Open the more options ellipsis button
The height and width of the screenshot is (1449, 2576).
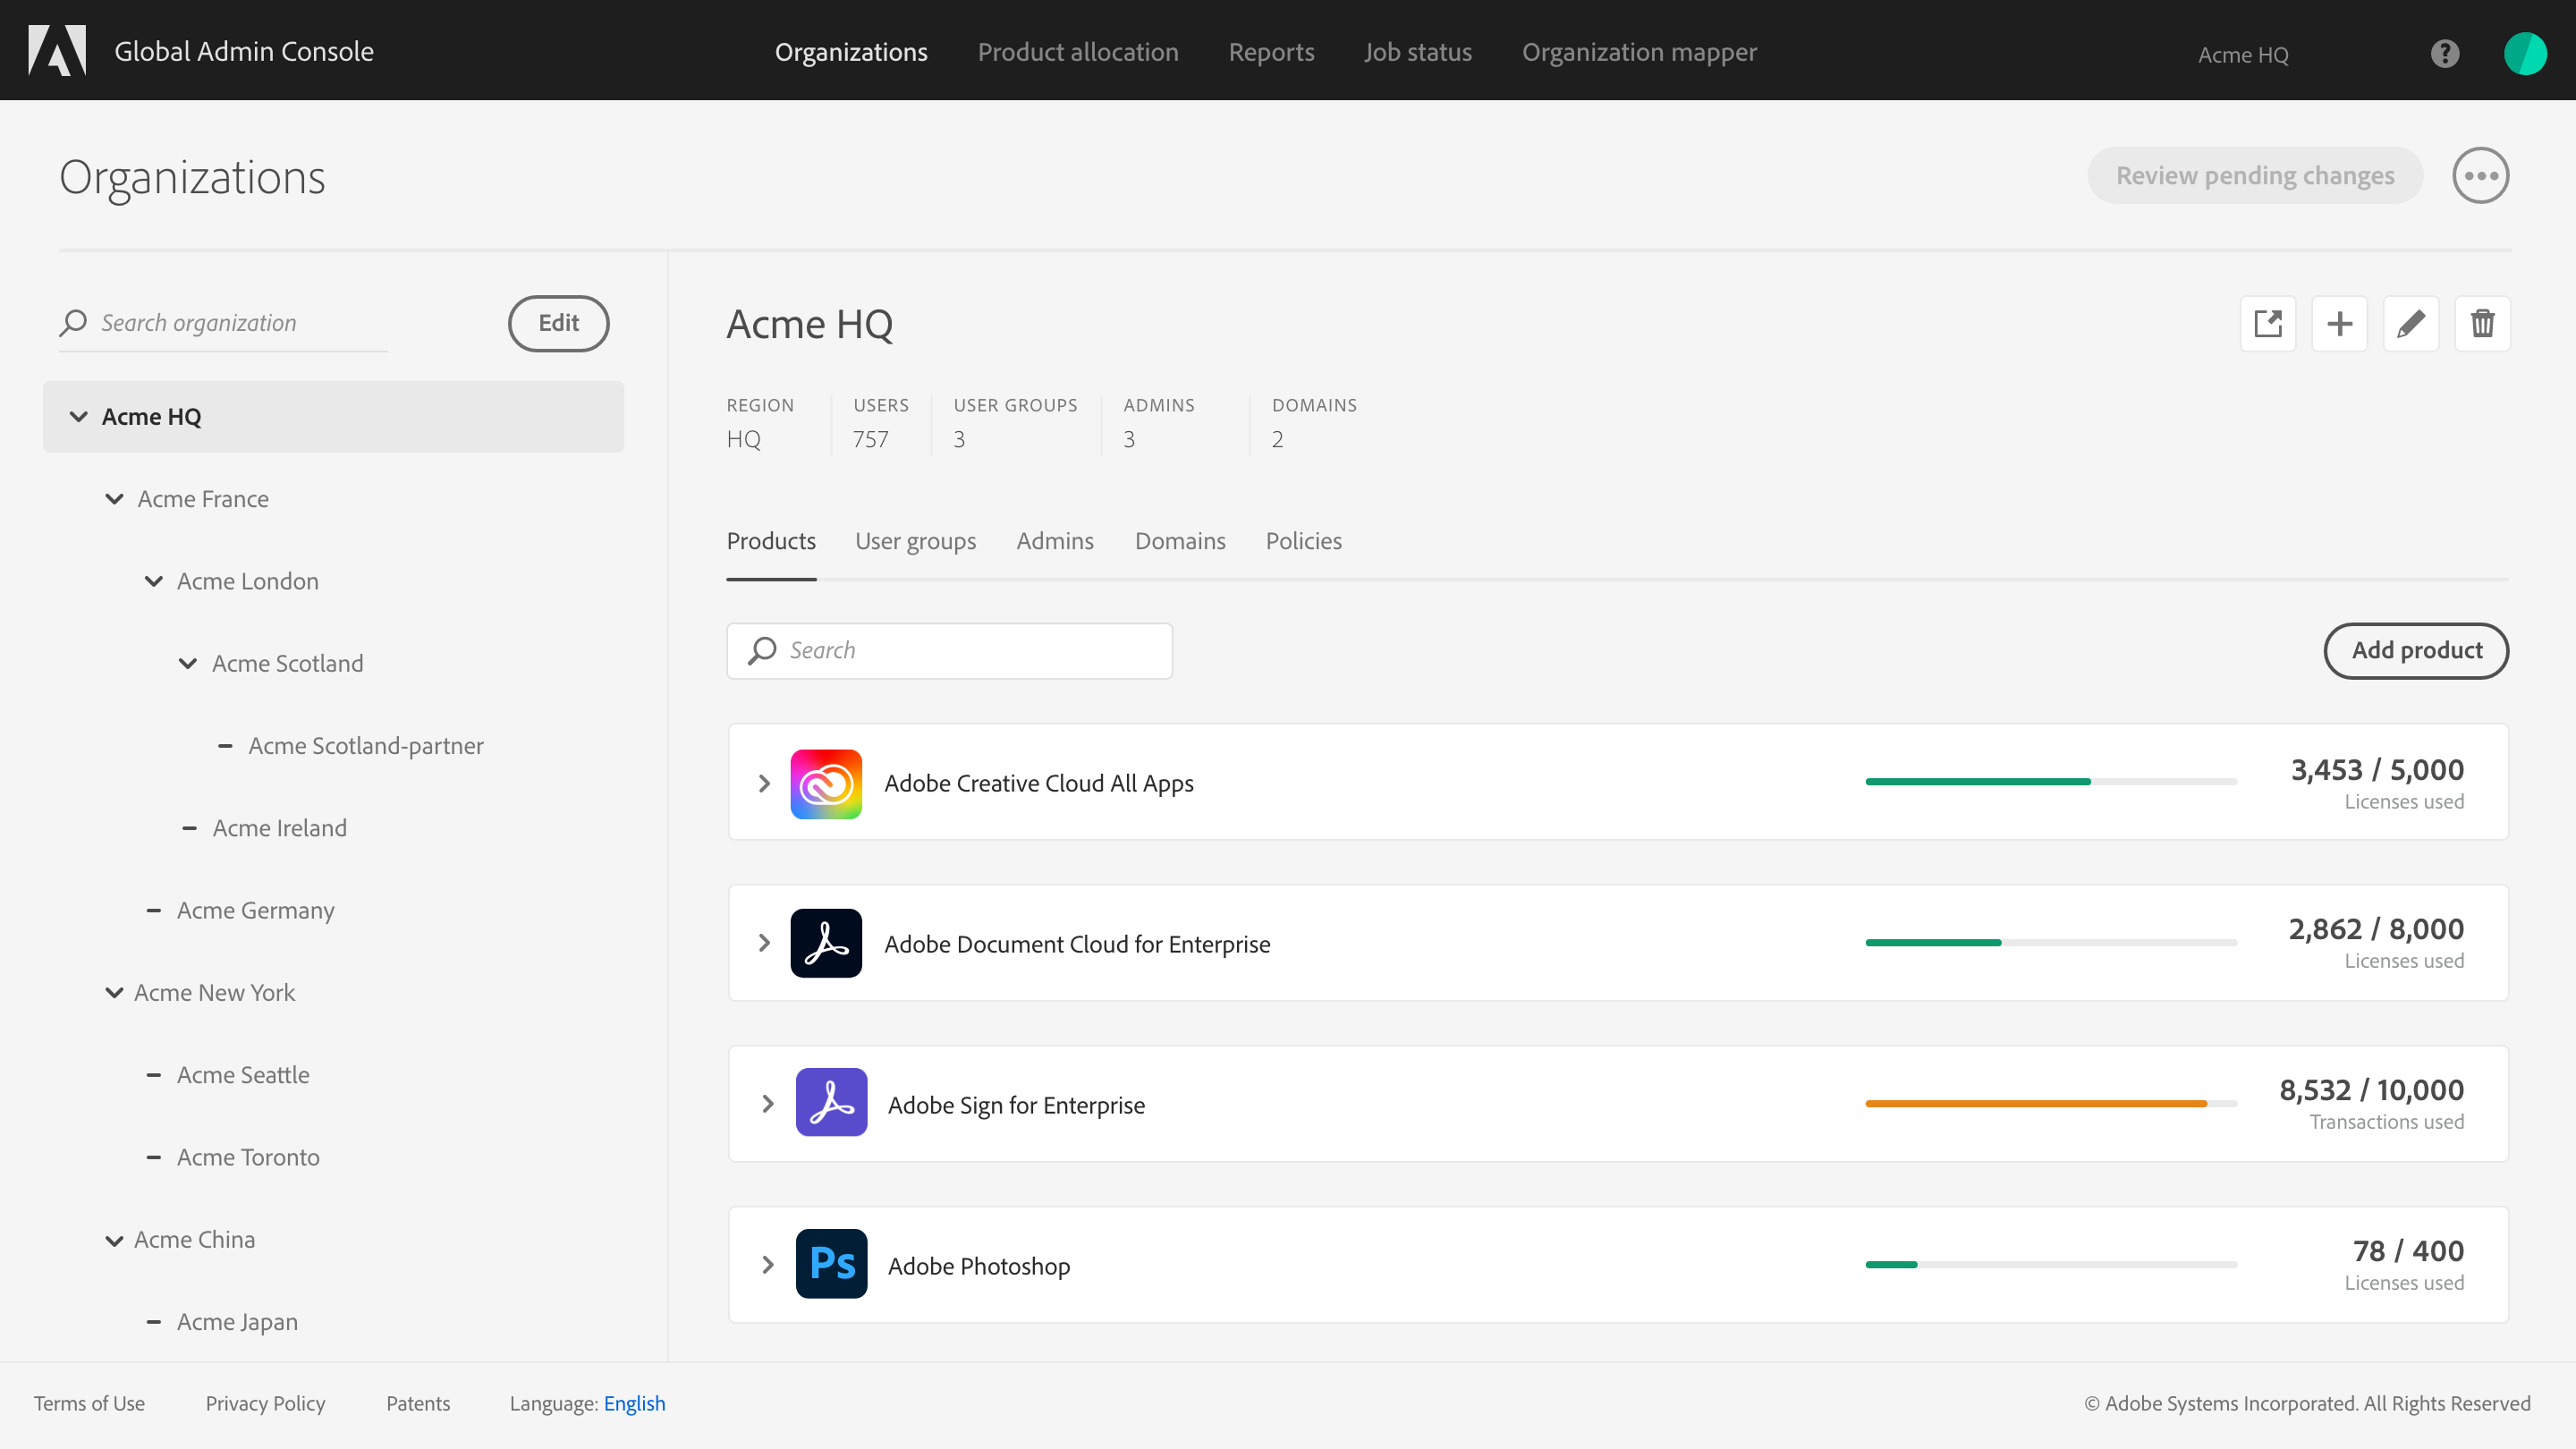pos(2481,176)
